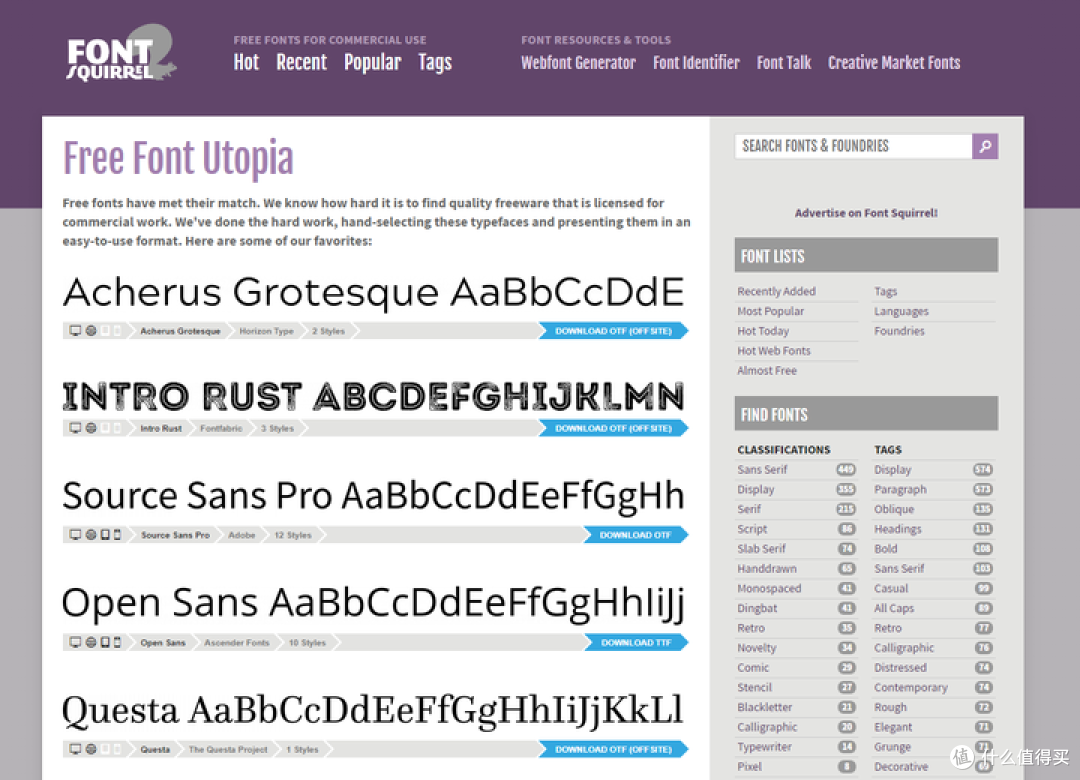Open Creative Market Fonts link

click(894, 63)
